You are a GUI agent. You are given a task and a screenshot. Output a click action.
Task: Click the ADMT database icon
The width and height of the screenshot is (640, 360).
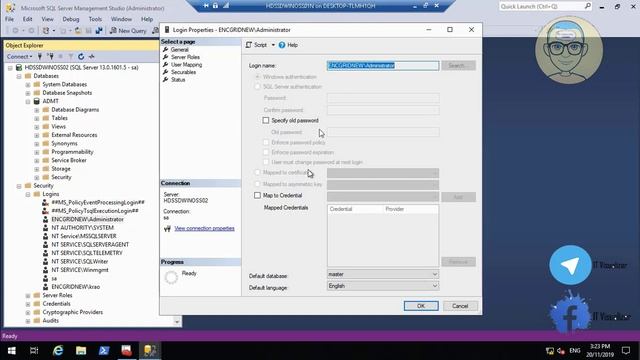click(37, 101)
